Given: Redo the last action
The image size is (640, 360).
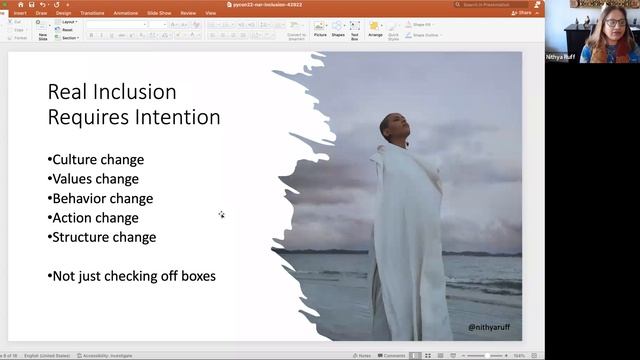Looking at the screenshot, I should pos(56,4).
